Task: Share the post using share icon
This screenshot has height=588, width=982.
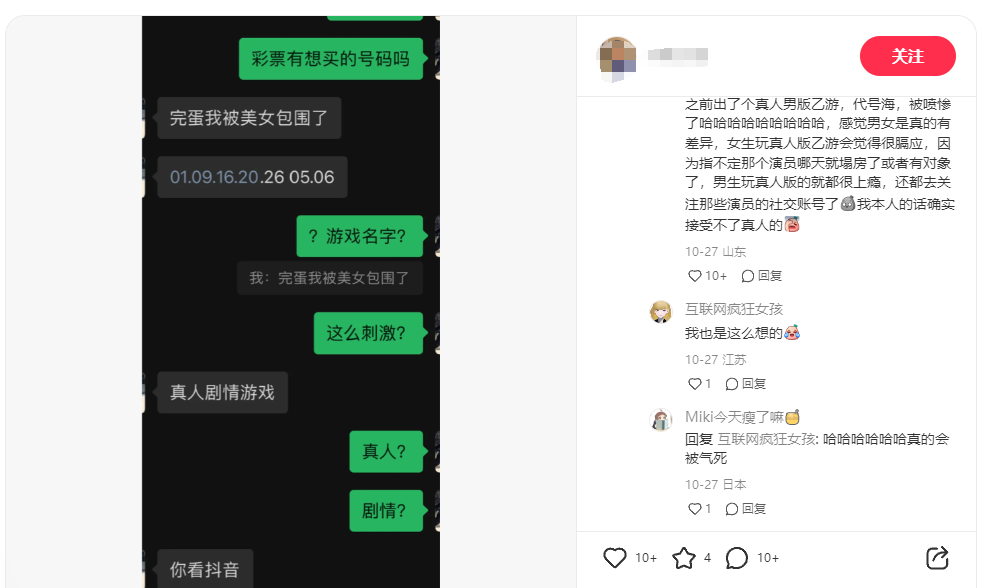Action: 937,558
